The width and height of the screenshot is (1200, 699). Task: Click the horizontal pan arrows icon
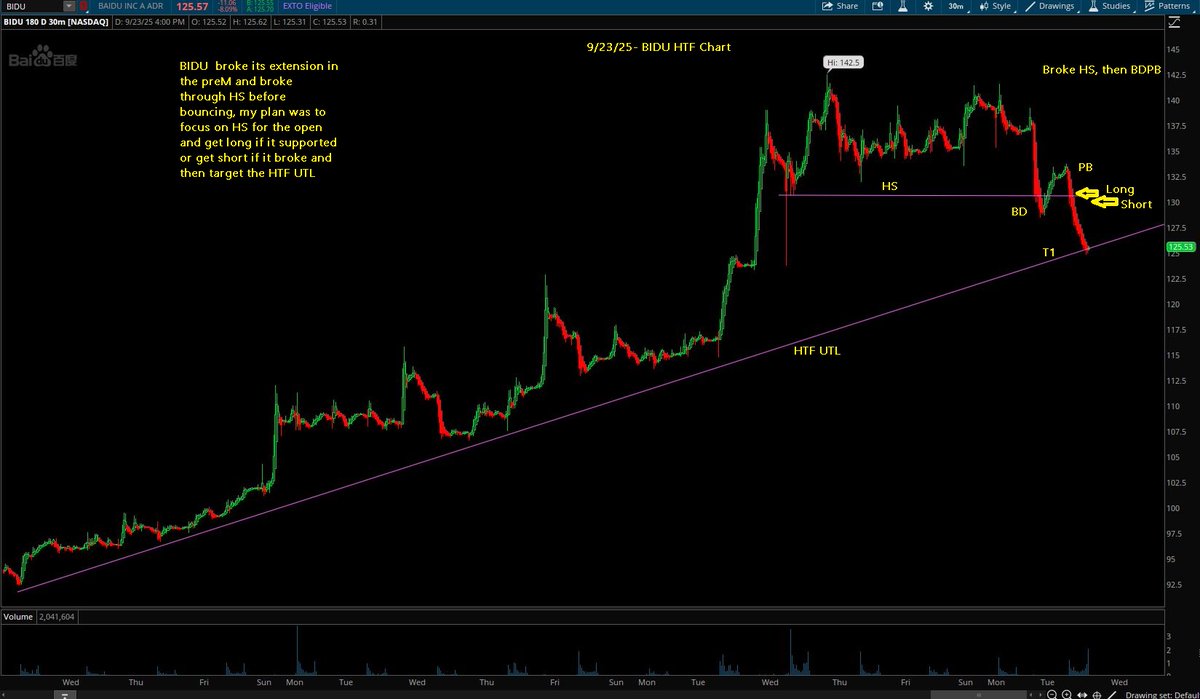1082,694
